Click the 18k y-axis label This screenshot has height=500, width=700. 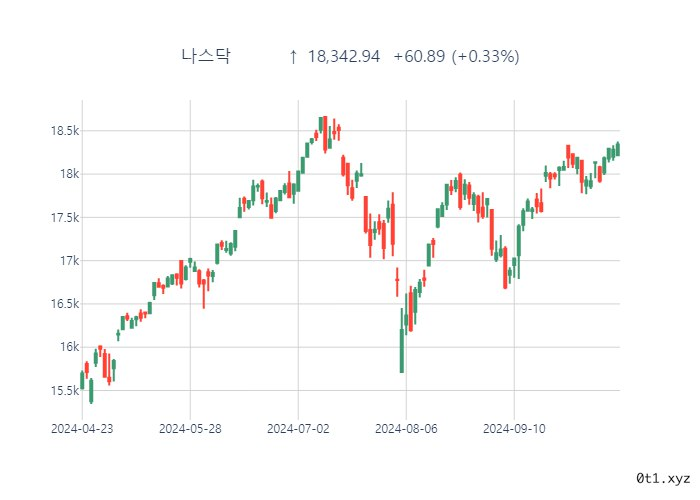[70, 174]
